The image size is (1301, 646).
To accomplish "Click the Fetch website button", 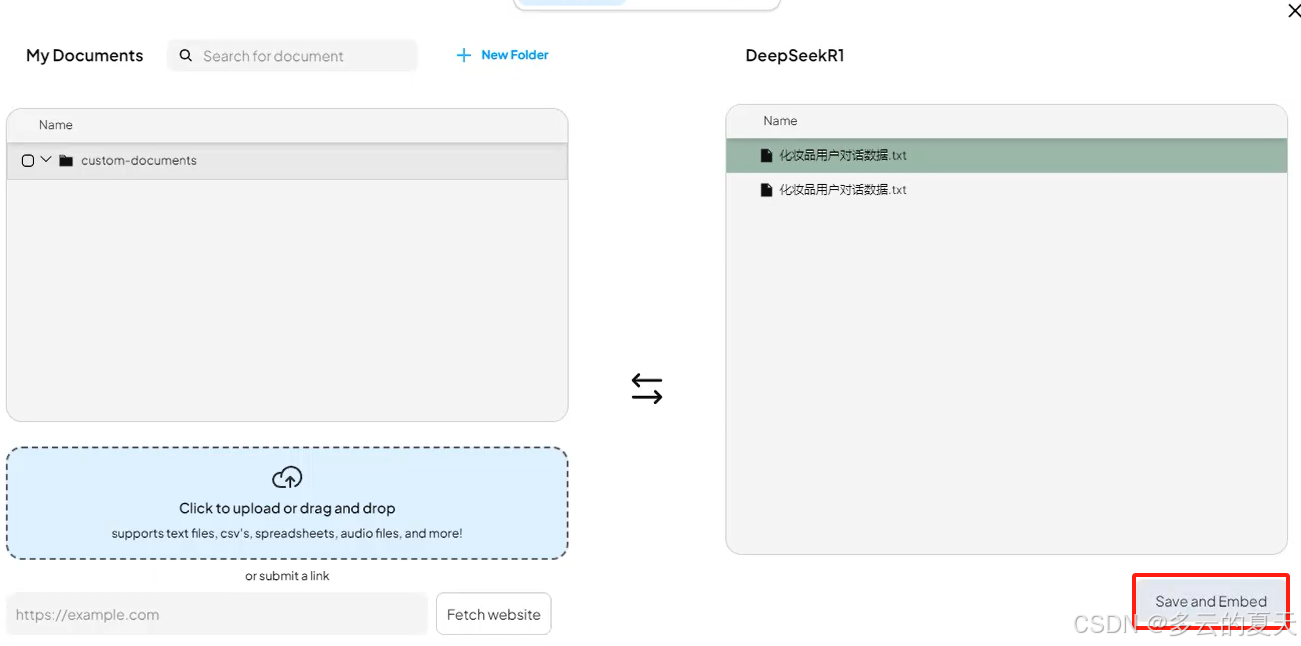I will pyautogui.click(x=493, y=614).
